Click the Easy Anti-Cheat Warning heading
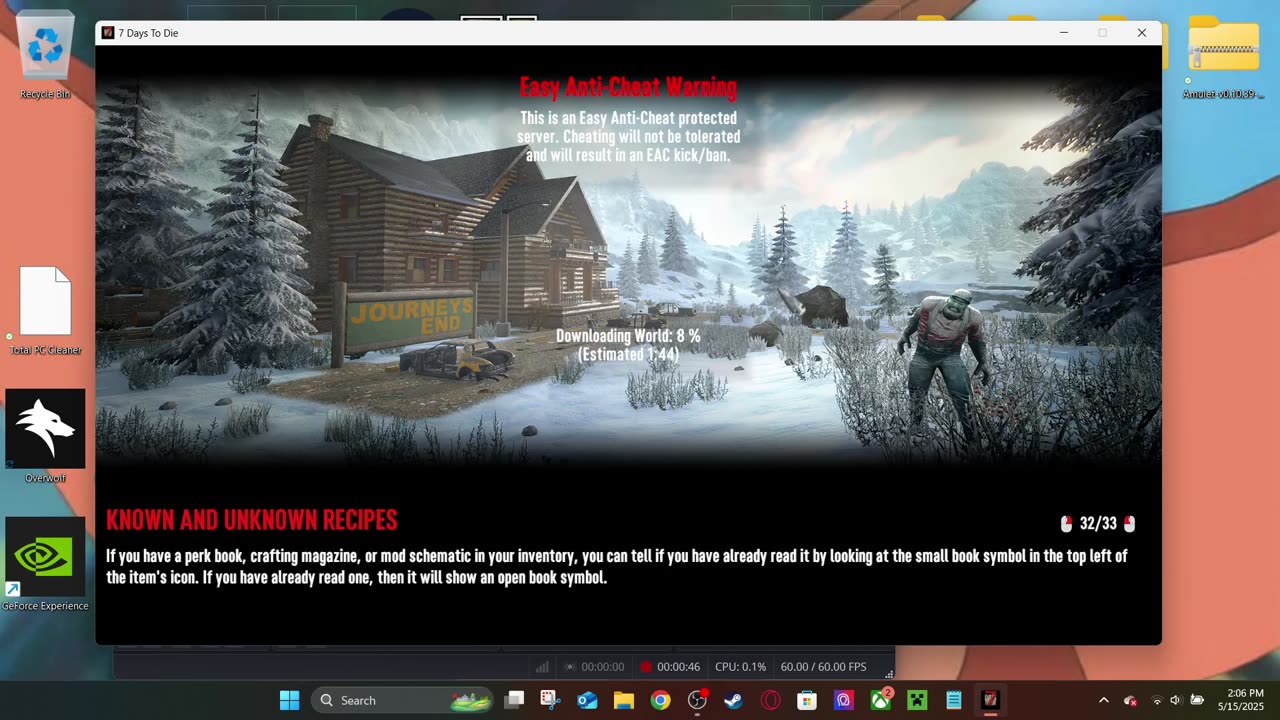The width and height of the screenshot is (1280, 720). (x=628, y=88)
